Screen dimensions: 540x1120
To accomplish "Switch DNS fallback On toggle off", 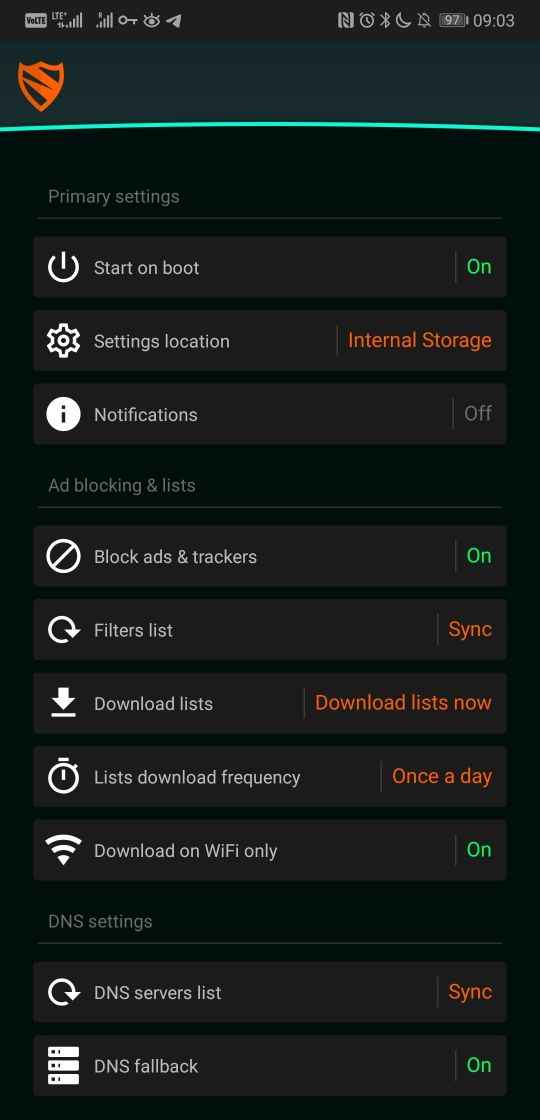I will click(x=479, y=1065).
